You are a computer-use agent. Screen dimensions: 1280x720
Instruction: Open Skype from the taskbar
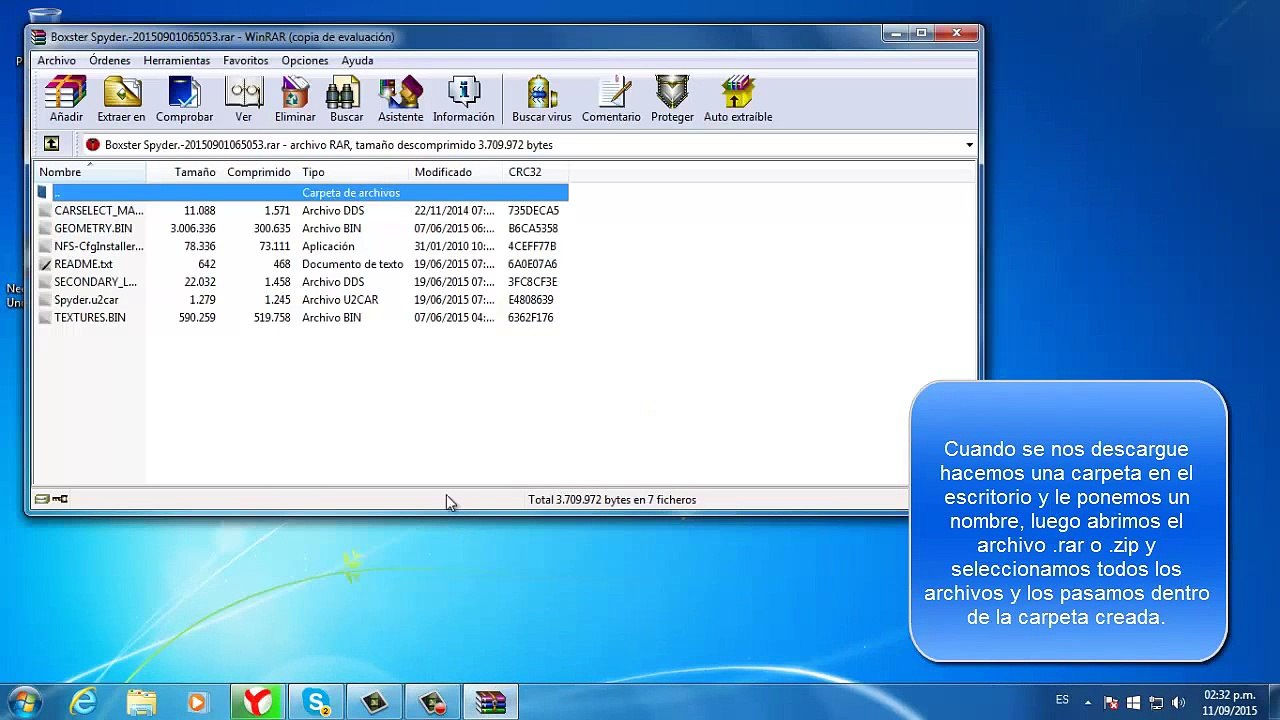[316, 703]
